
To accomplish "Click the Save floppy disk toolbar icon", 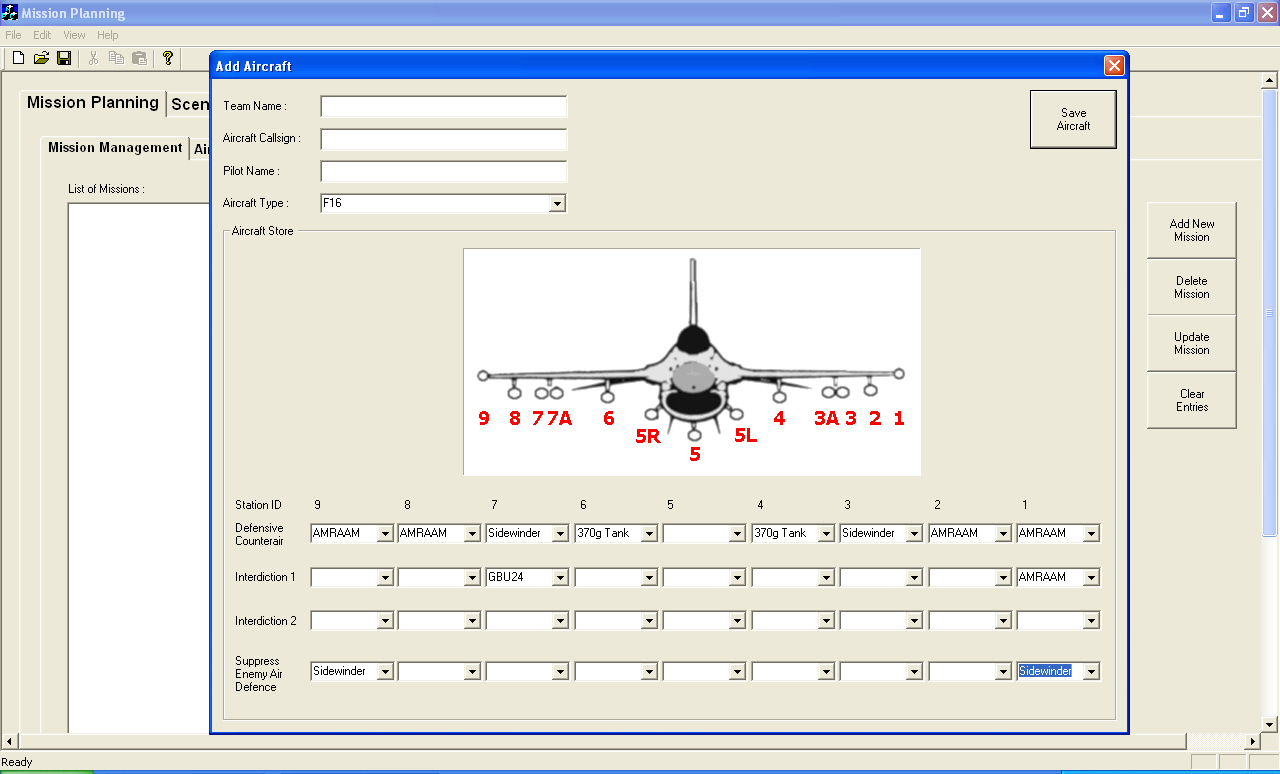I will pos(64,58).
